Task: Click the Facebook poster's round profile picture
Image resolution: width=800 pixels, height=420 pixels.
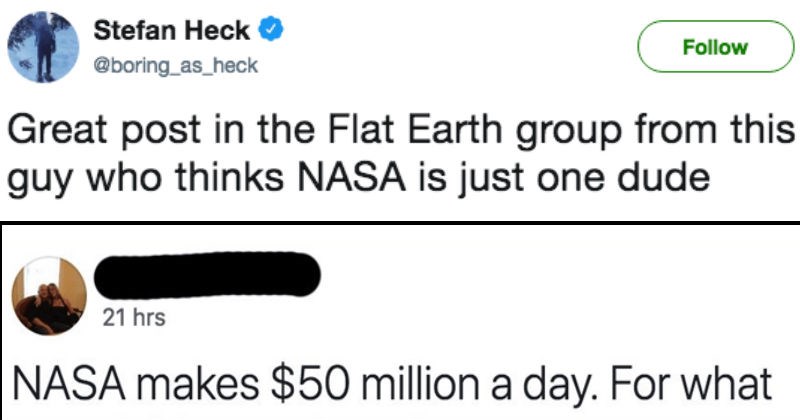Action: point(49,295)
